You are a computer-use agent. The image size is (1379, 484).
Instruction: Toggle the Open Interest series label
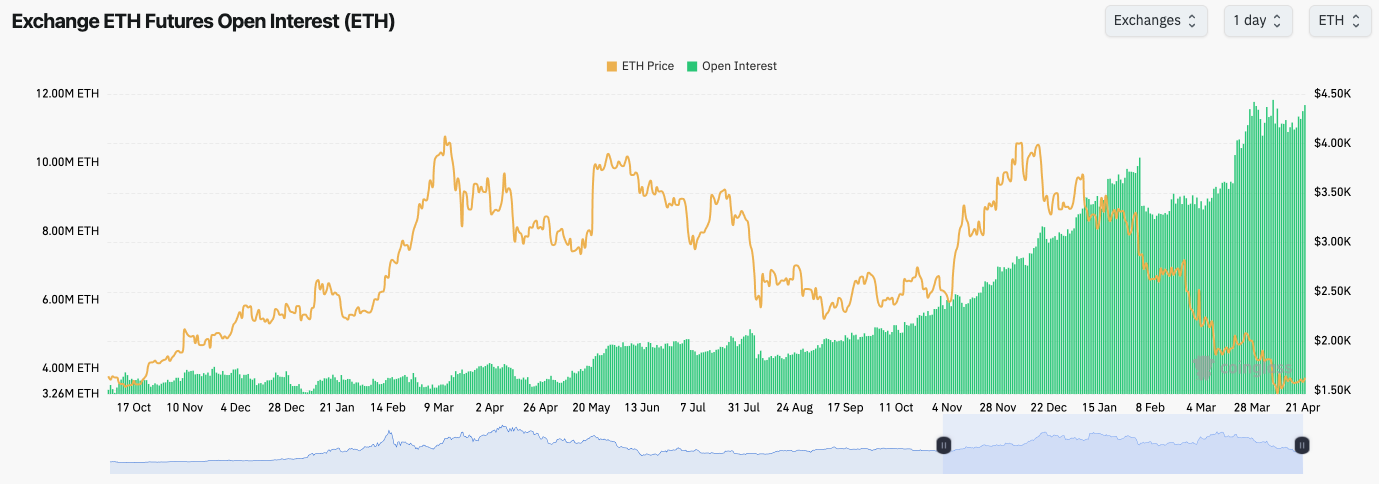pyautogui.click(x=739, y=66)
